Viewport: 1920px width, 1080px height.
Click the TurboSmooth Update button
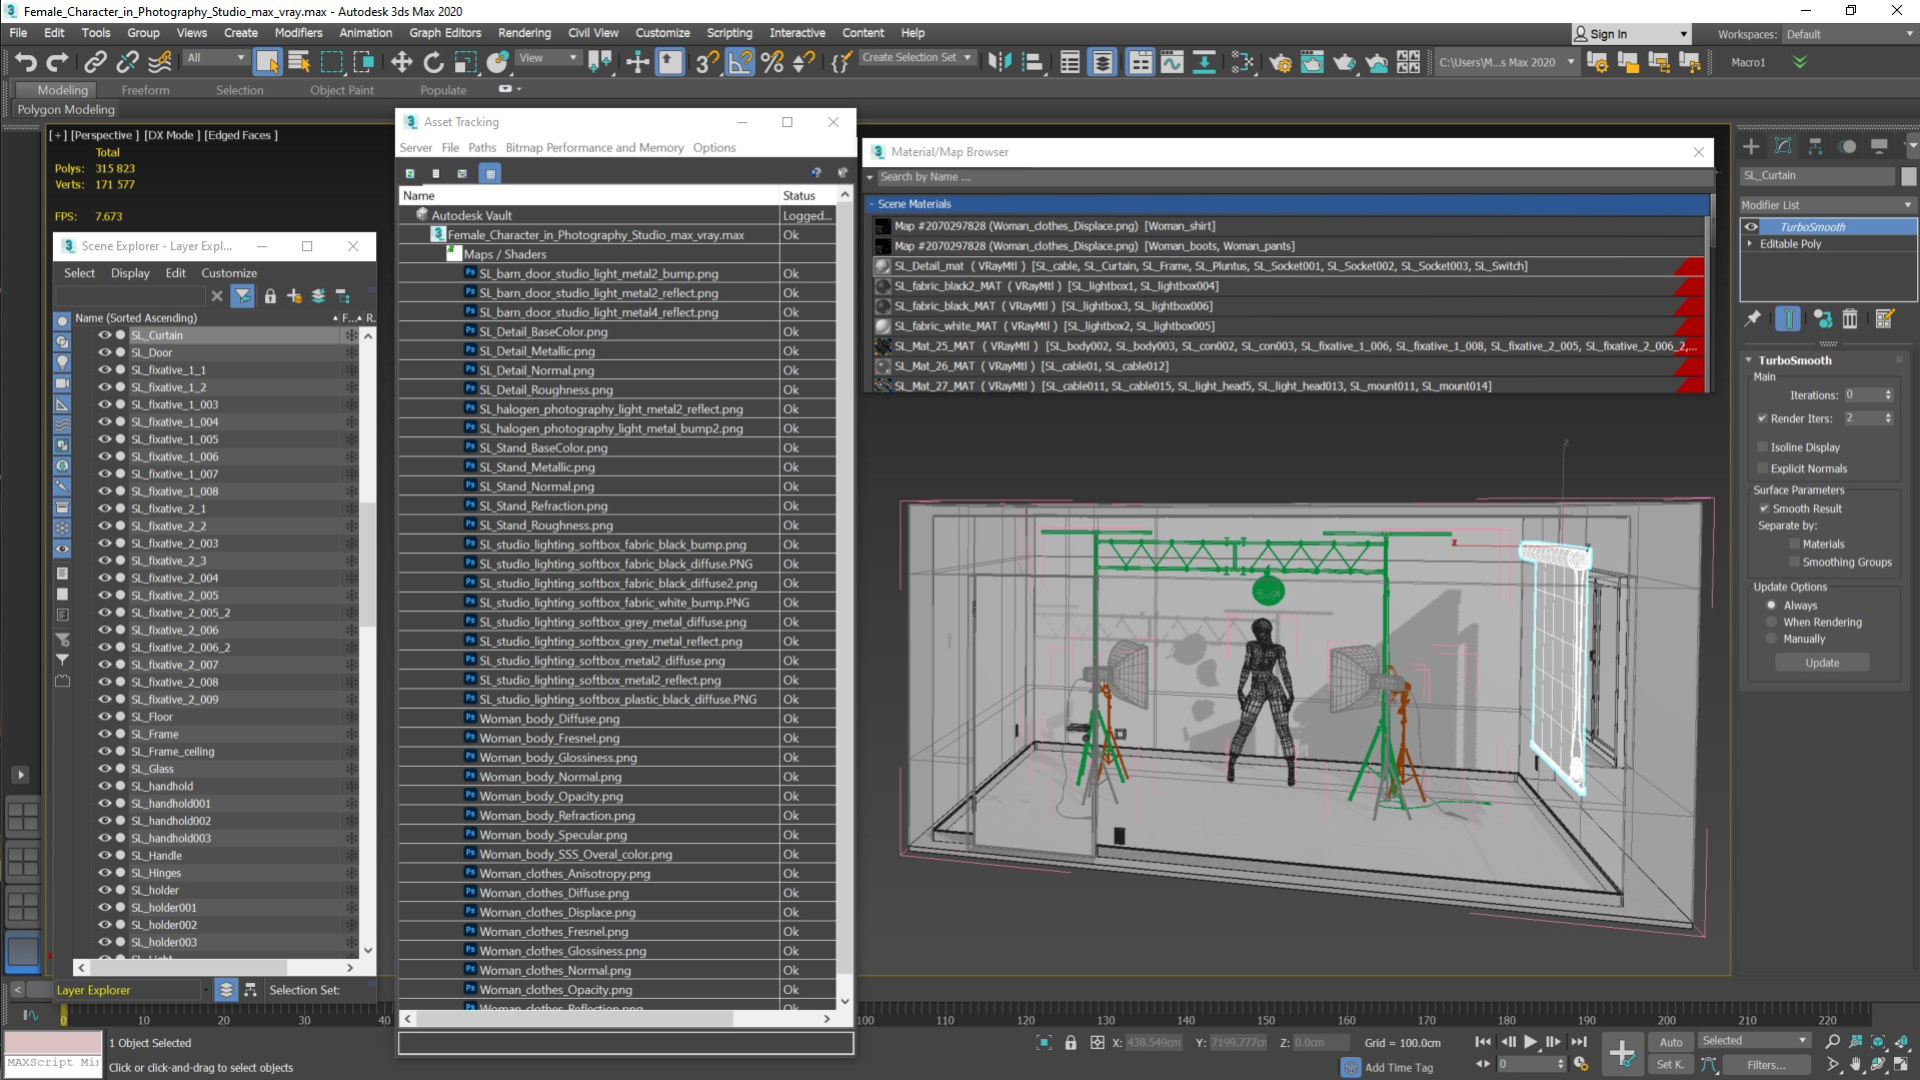point(1822,663)
